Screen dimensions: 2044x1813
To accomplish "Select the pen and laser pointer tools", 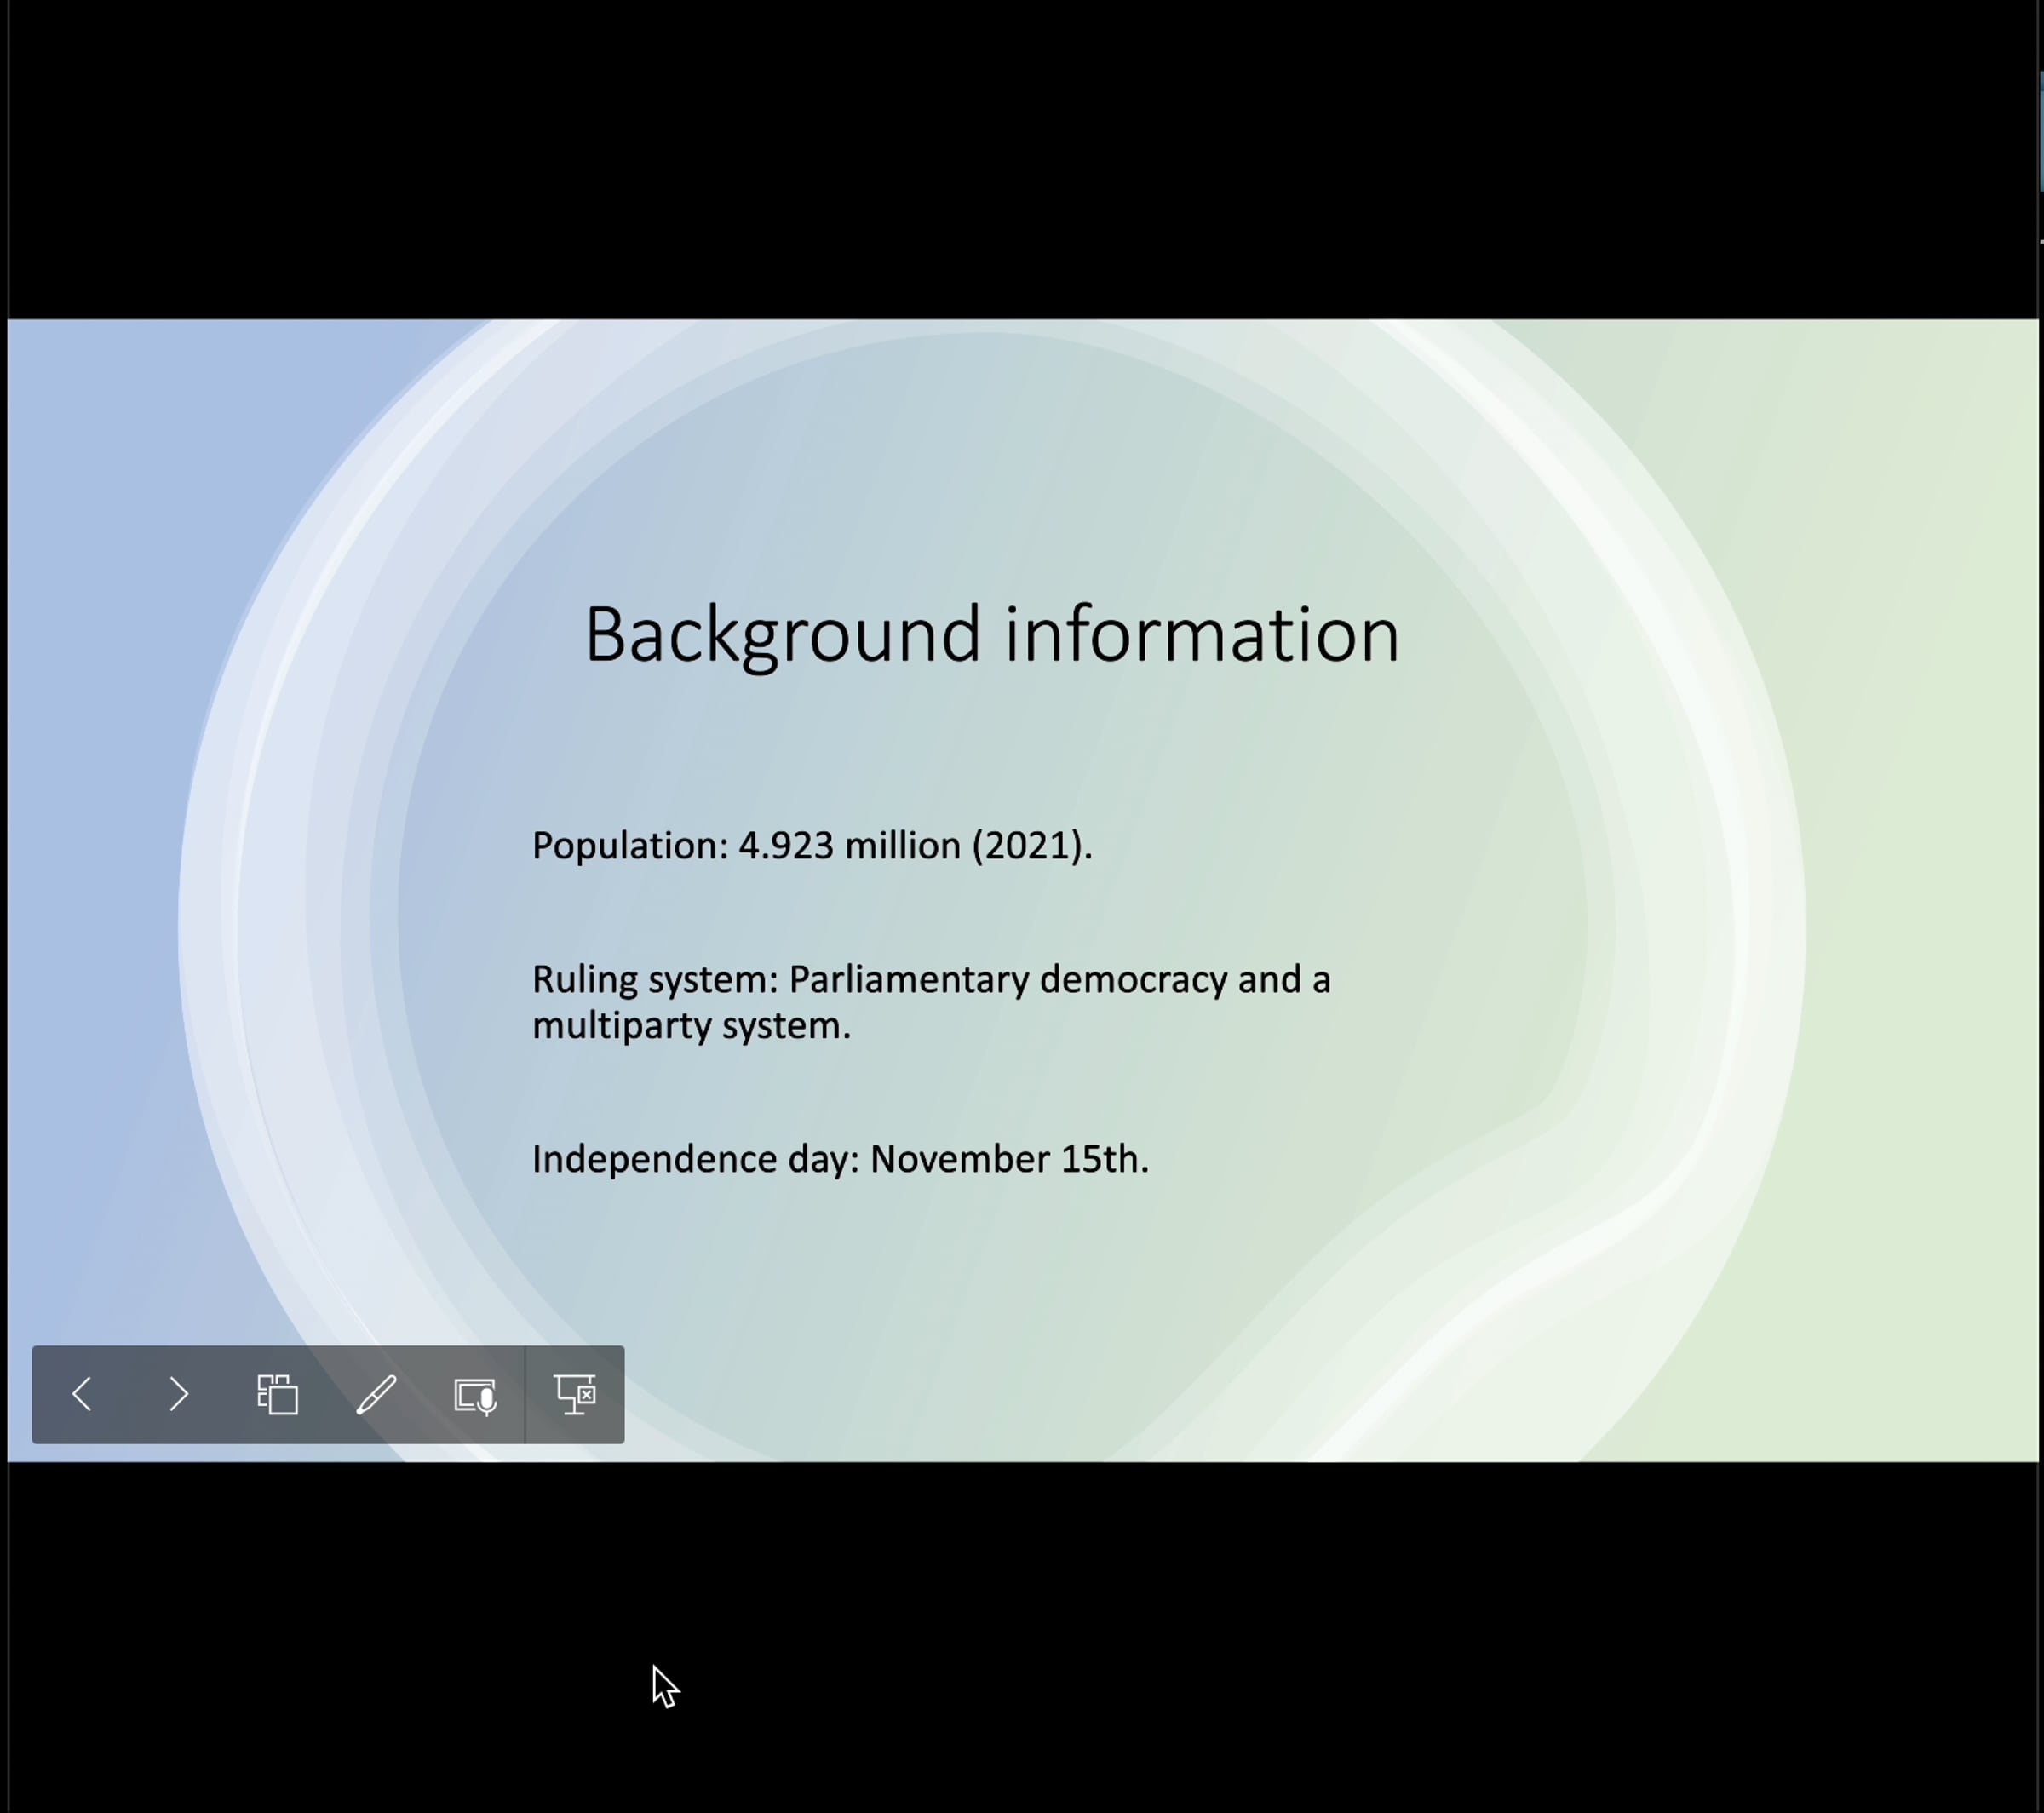I will pyautogui.click(x=376, y=1394).
